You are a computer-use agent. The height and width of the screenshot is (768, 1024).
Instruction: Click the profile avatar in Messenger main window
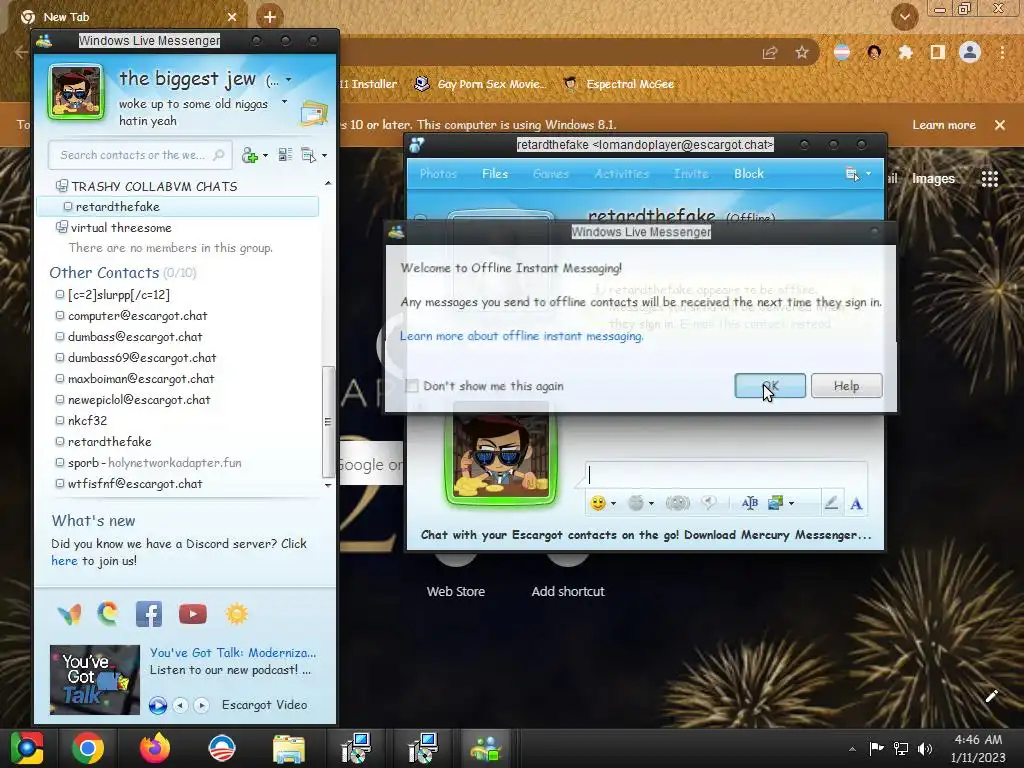click(x=76, y=92)
